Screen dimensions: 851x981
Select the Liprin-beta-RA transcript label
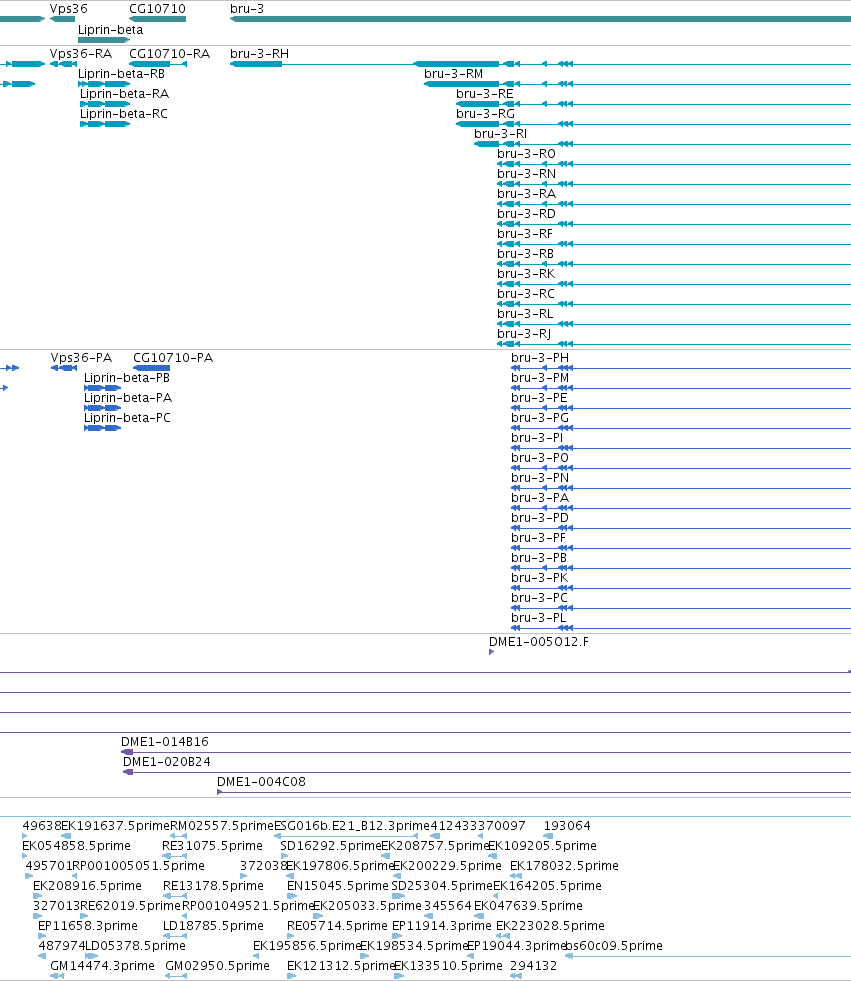[x=125, y=94]
